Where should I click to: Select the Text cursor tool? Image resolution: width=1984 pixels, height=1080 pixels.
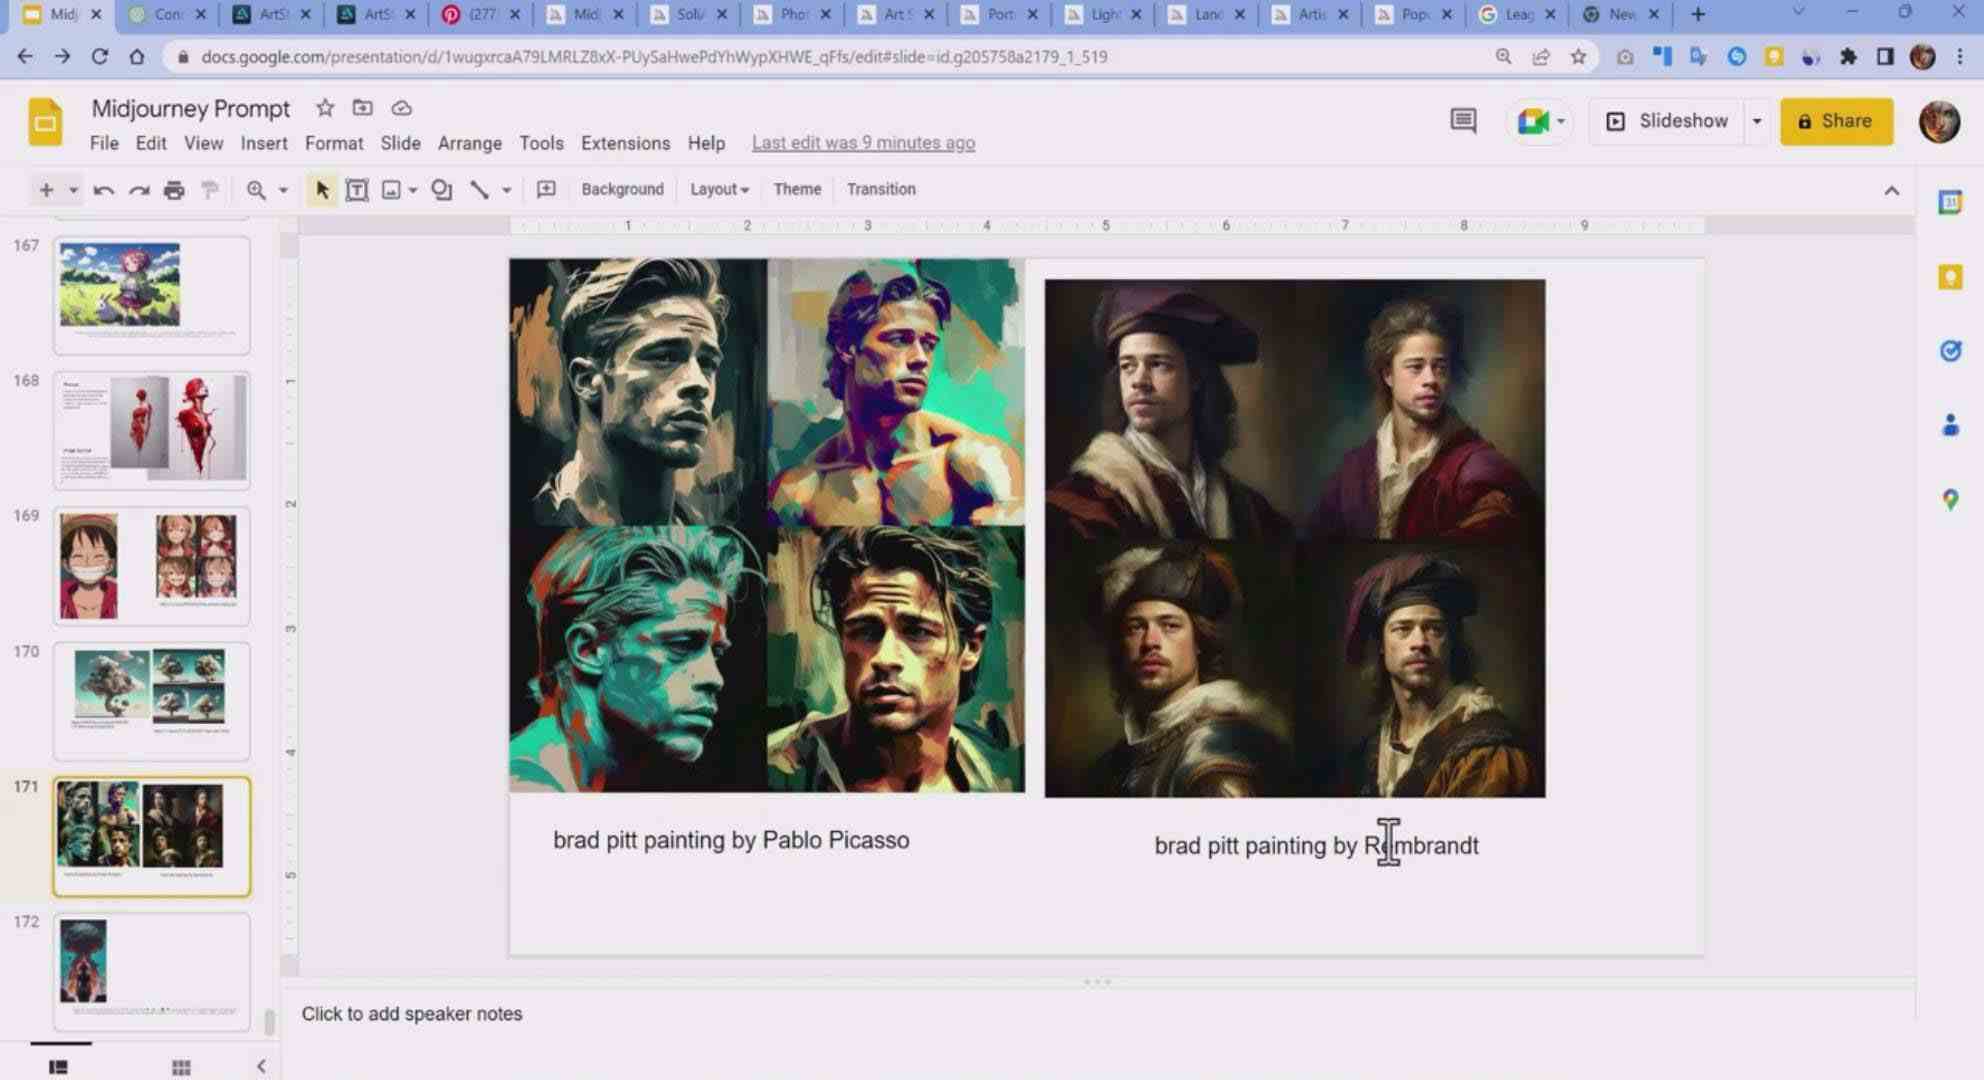[x=355, y=189]
